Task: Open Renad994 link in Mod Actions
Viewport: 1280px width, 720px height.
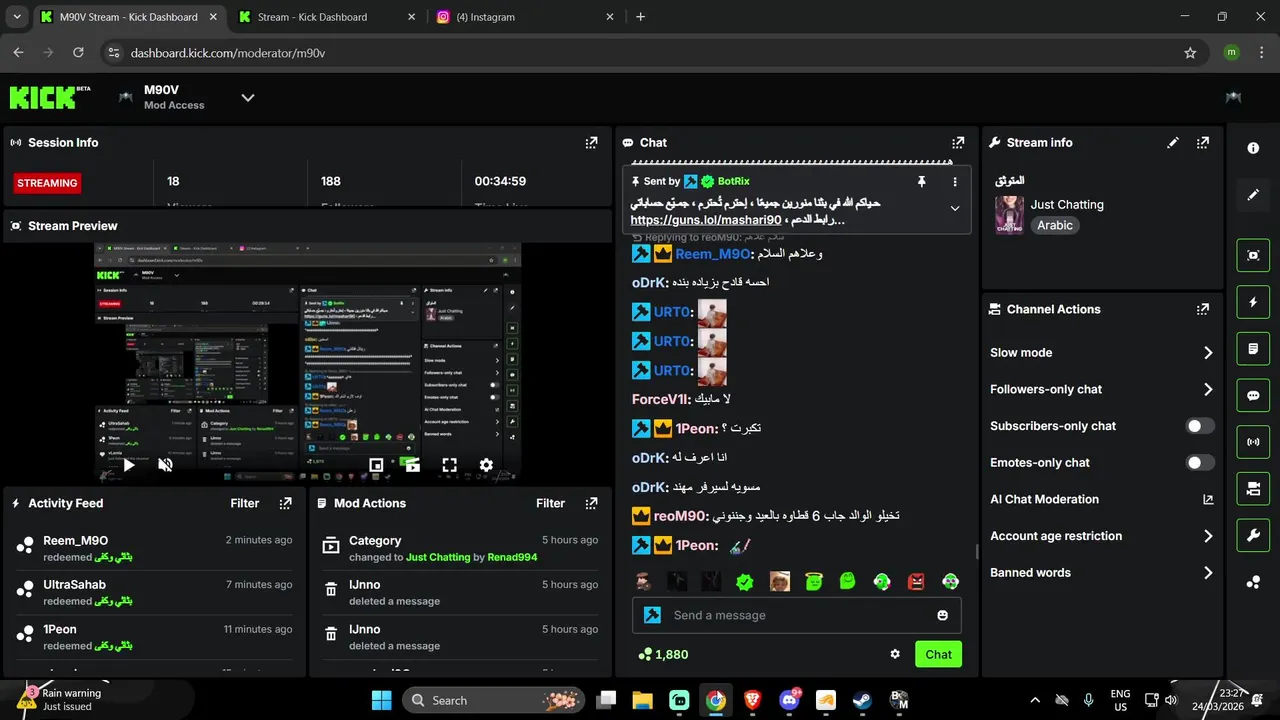Action: [512, 557]
